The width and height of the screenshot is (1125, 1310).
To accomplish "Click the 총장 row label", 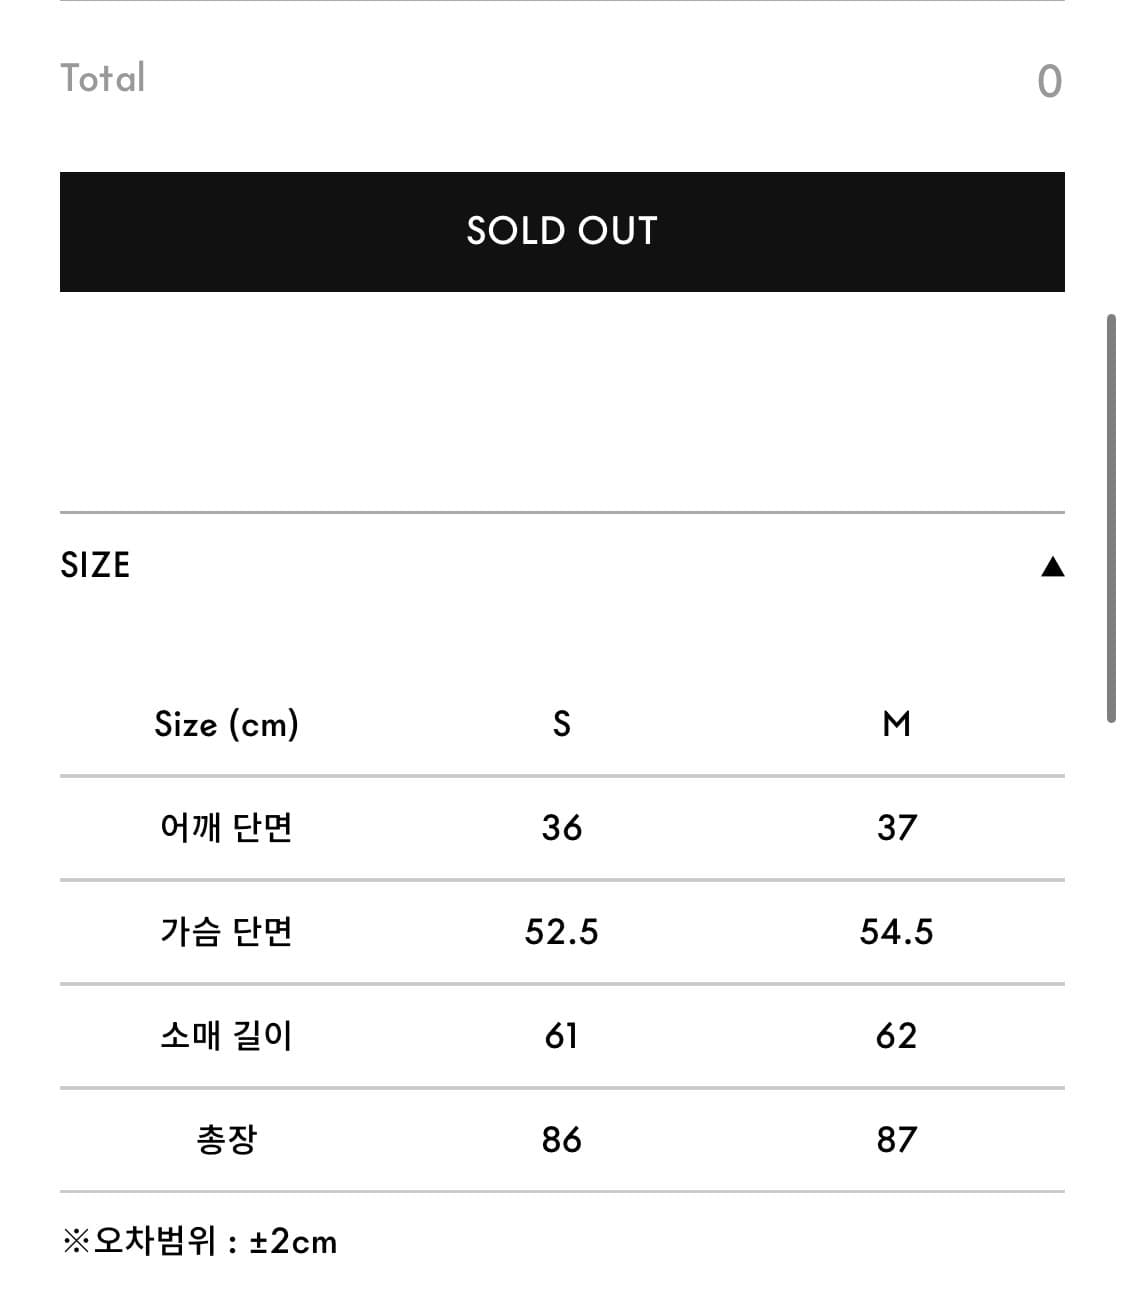I will point(226,1140).
